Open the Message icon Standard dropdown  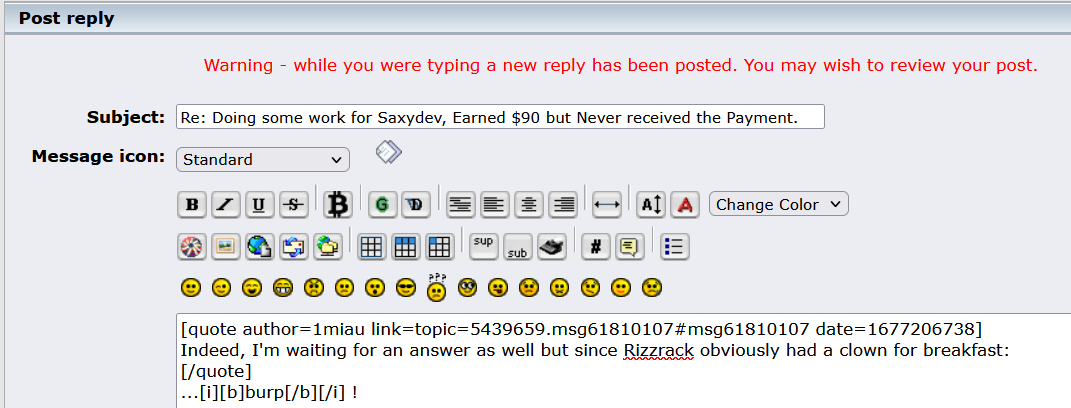pos(263,159)
